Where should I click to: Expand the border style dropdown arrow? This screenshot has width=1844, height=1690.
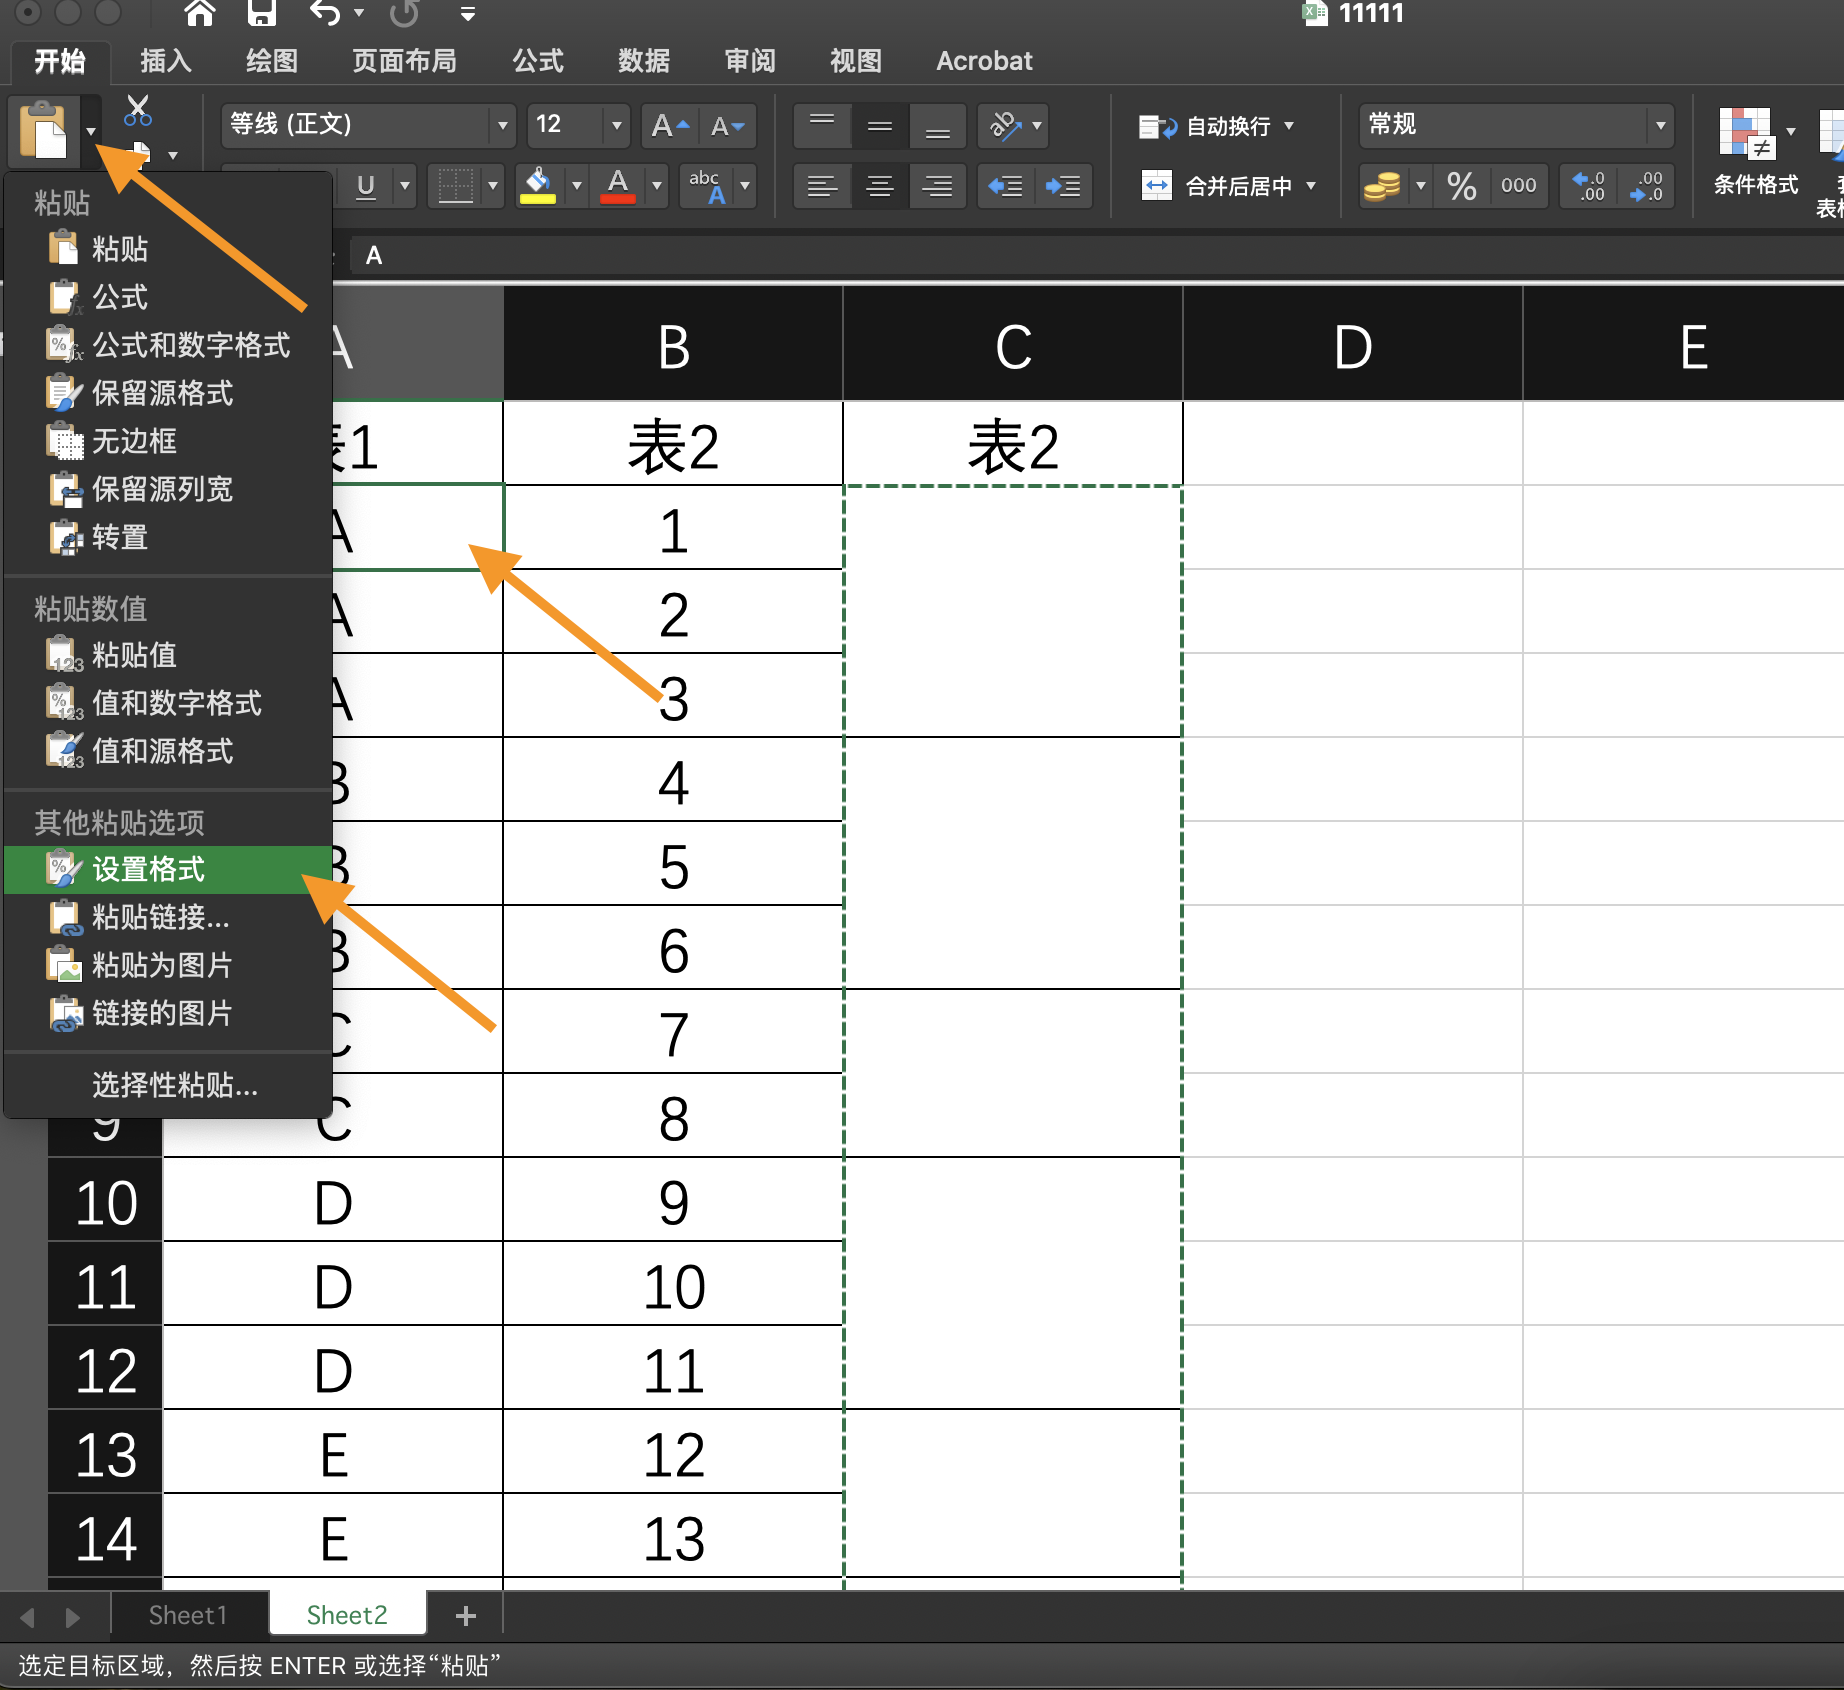pos(493,186)
